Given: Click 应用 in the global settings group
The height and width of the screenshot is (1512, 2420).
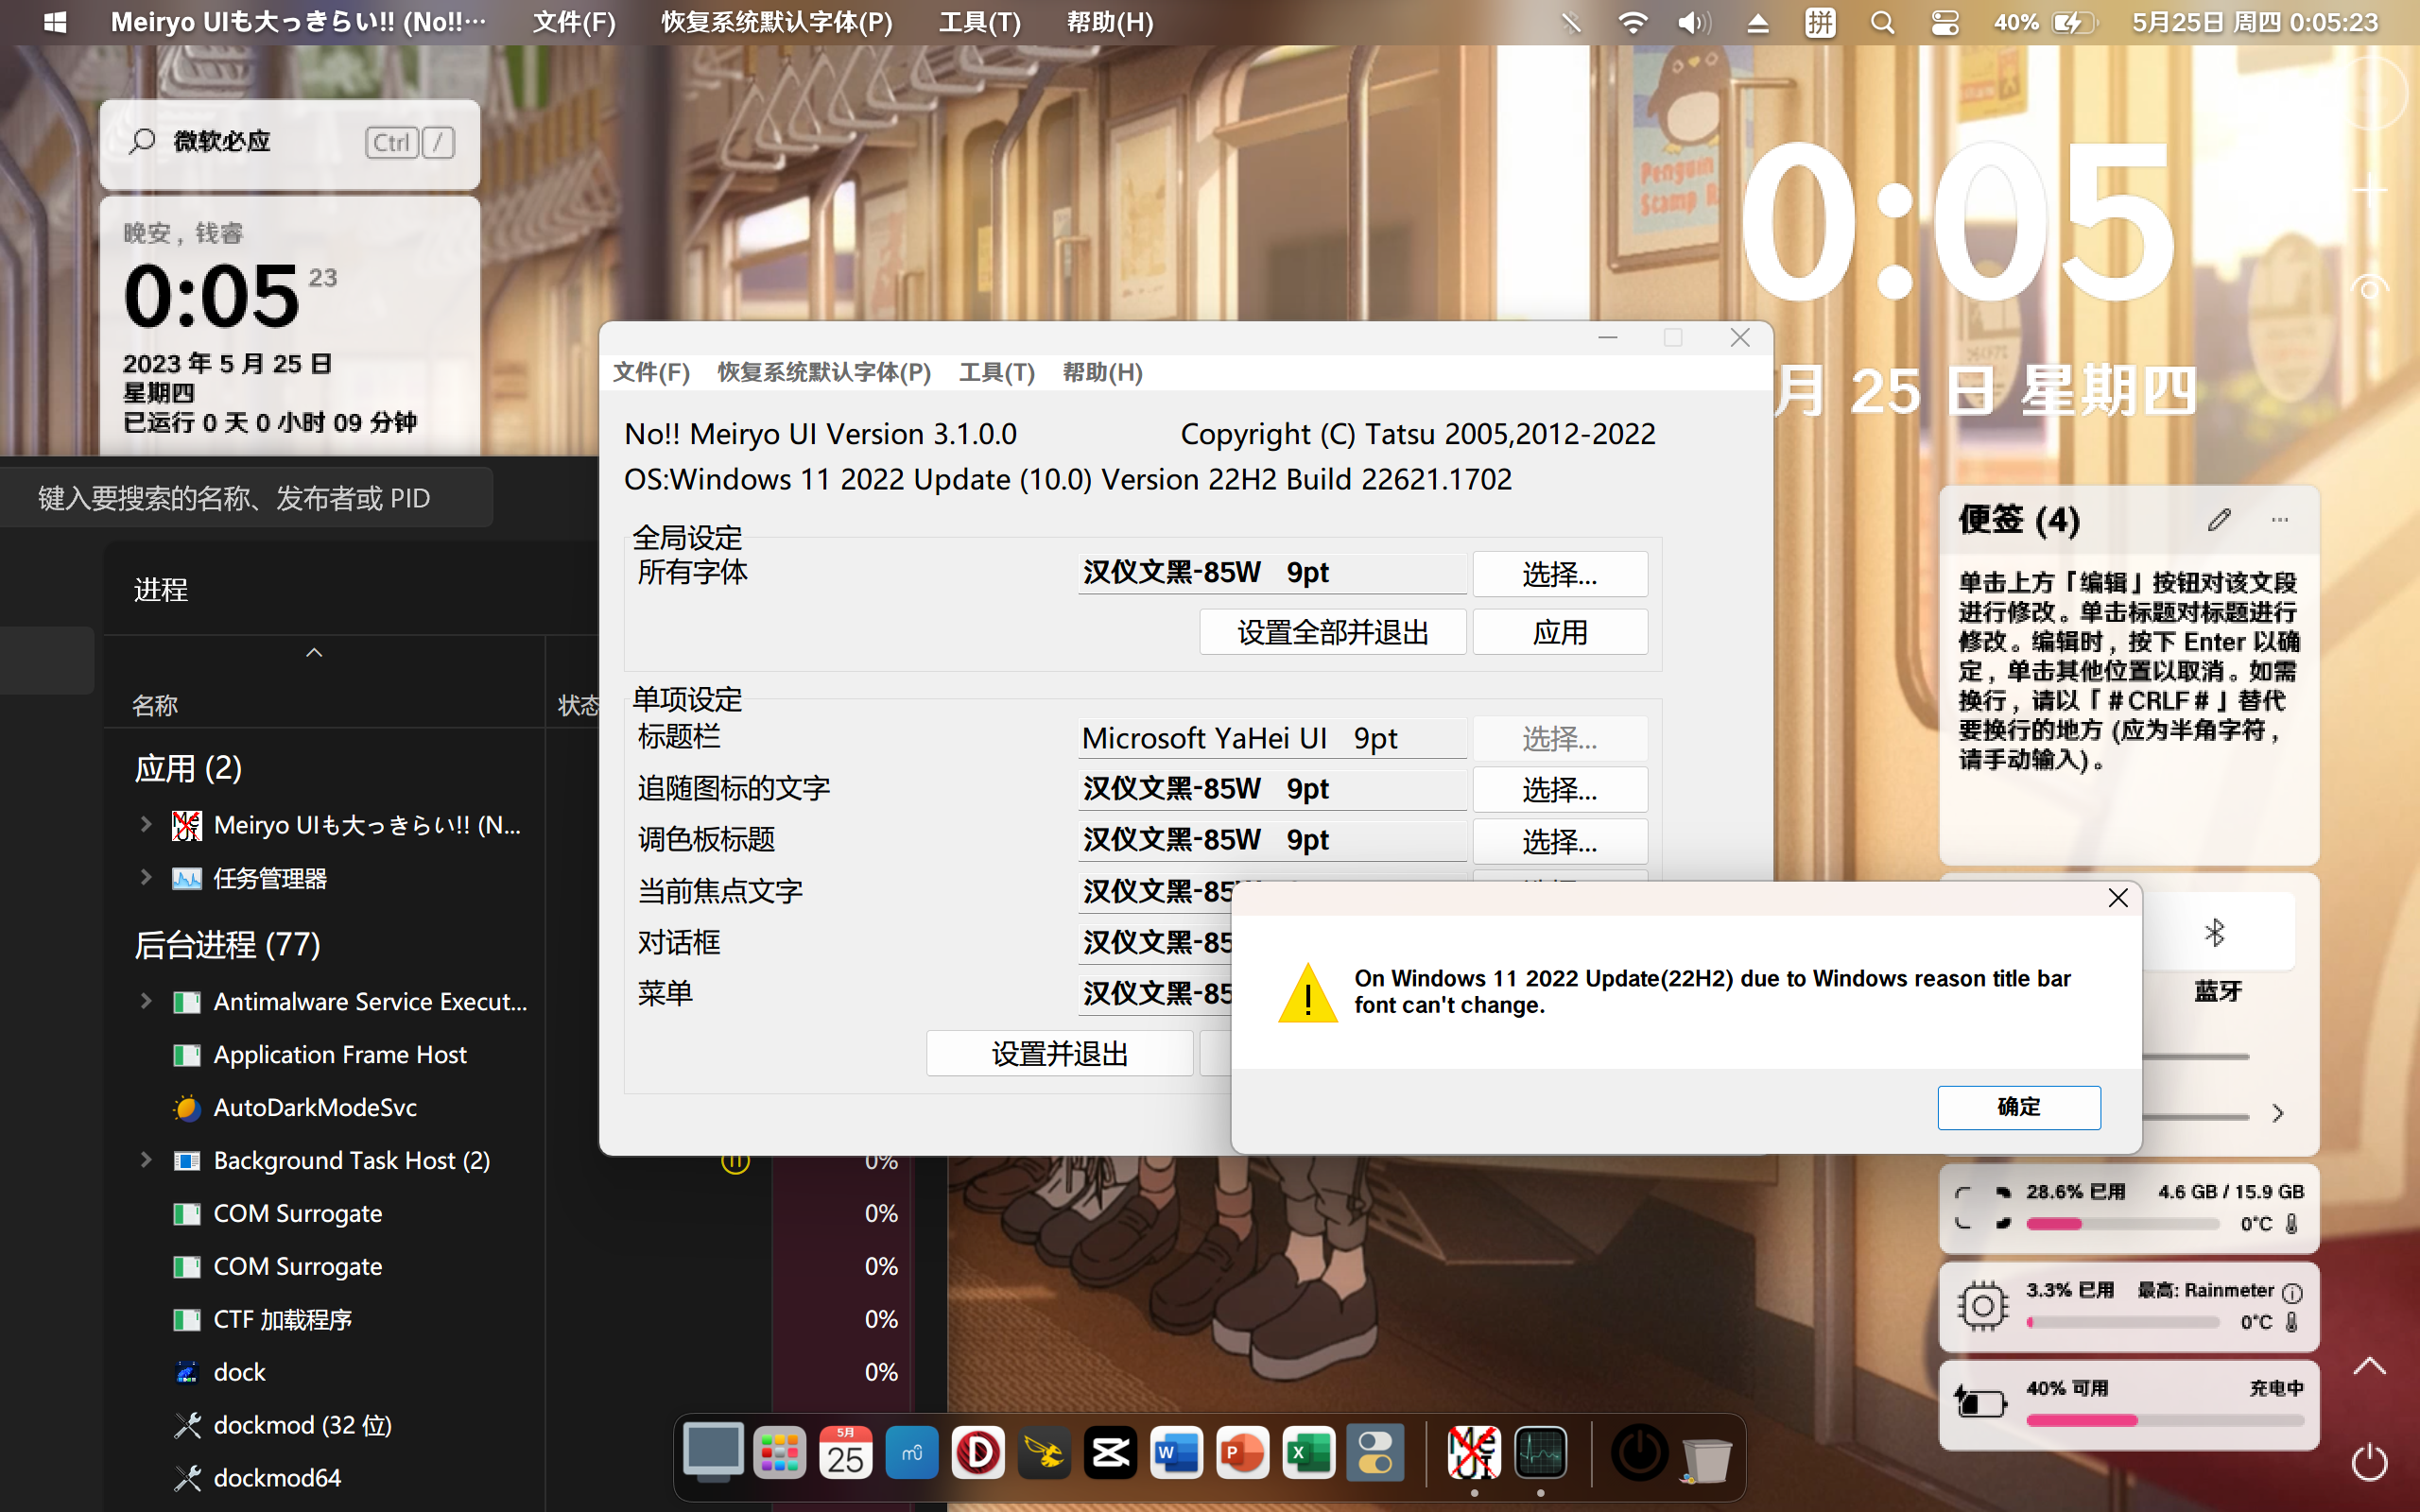Looking at the screenshot, I should [x=1560, y=632].
